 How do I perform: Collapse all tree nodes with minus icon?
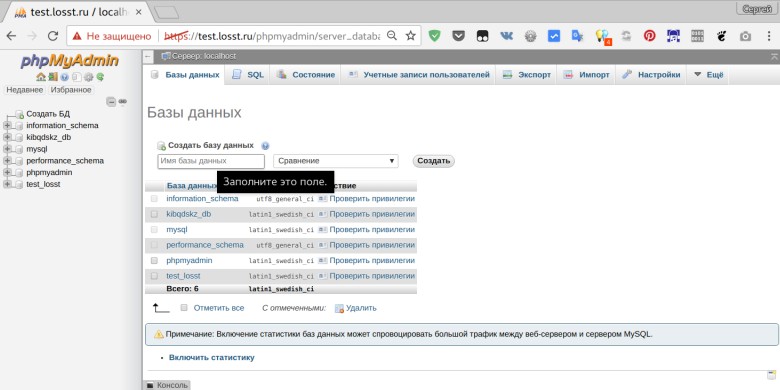click(111, 101)
